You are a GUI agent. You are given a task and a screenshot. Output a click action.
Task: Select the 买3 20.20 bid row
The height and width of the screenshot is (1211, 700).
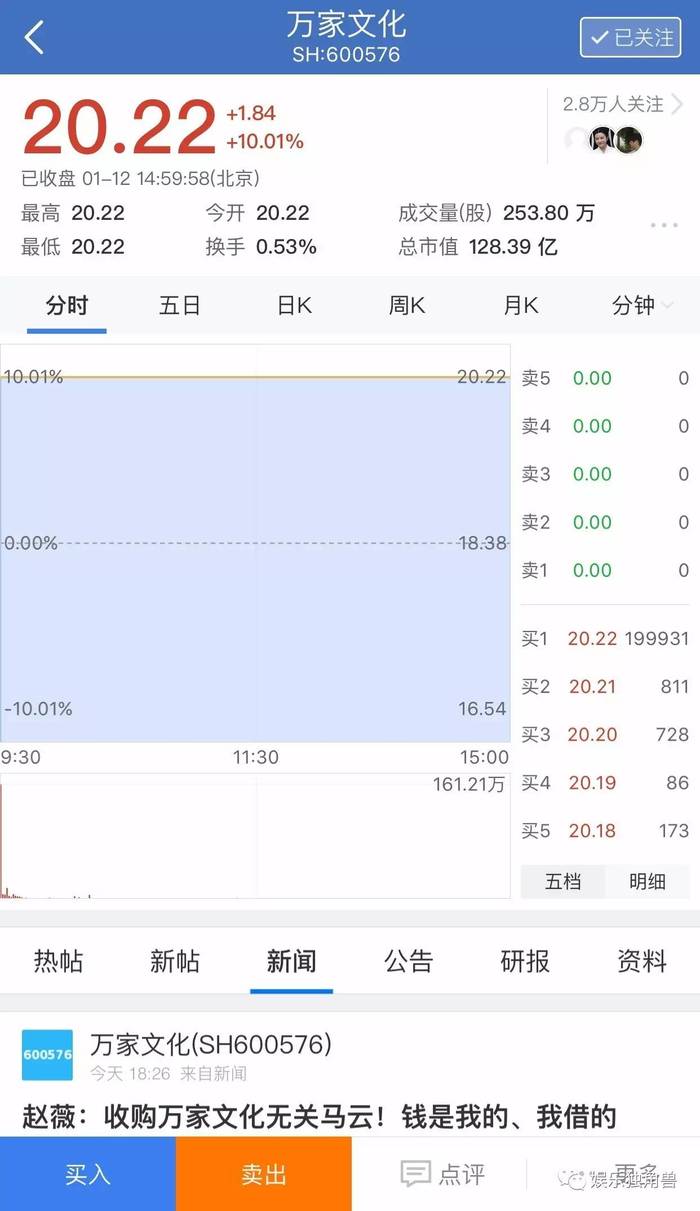[605, 734]
